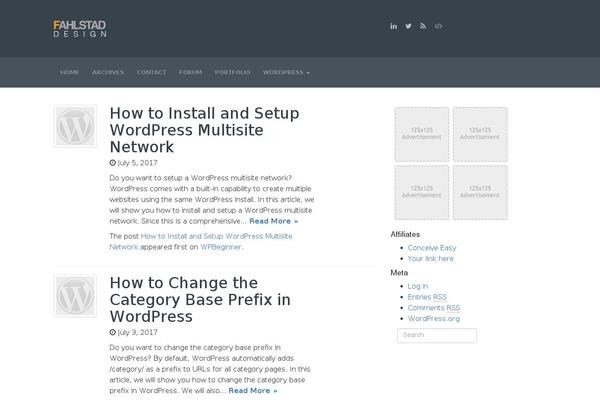Open the Twitter social icon
Screen dimensions: 600x400
click(x=408, y=26)
